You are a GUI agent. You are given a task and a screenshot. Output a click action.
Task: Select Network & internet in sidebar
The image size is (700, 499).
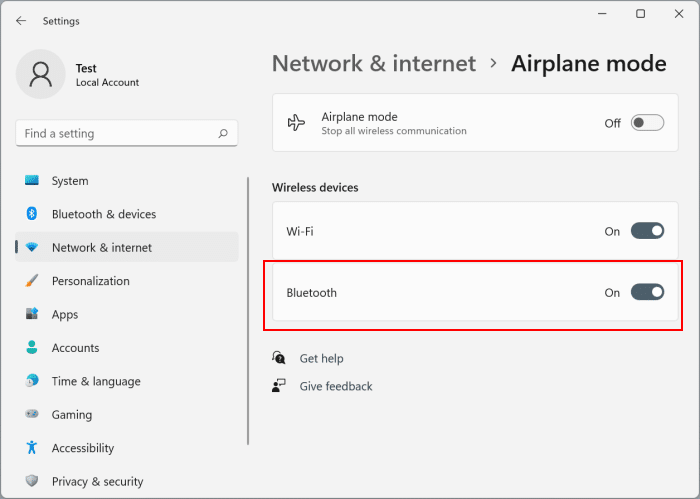(x=127, y=247)
